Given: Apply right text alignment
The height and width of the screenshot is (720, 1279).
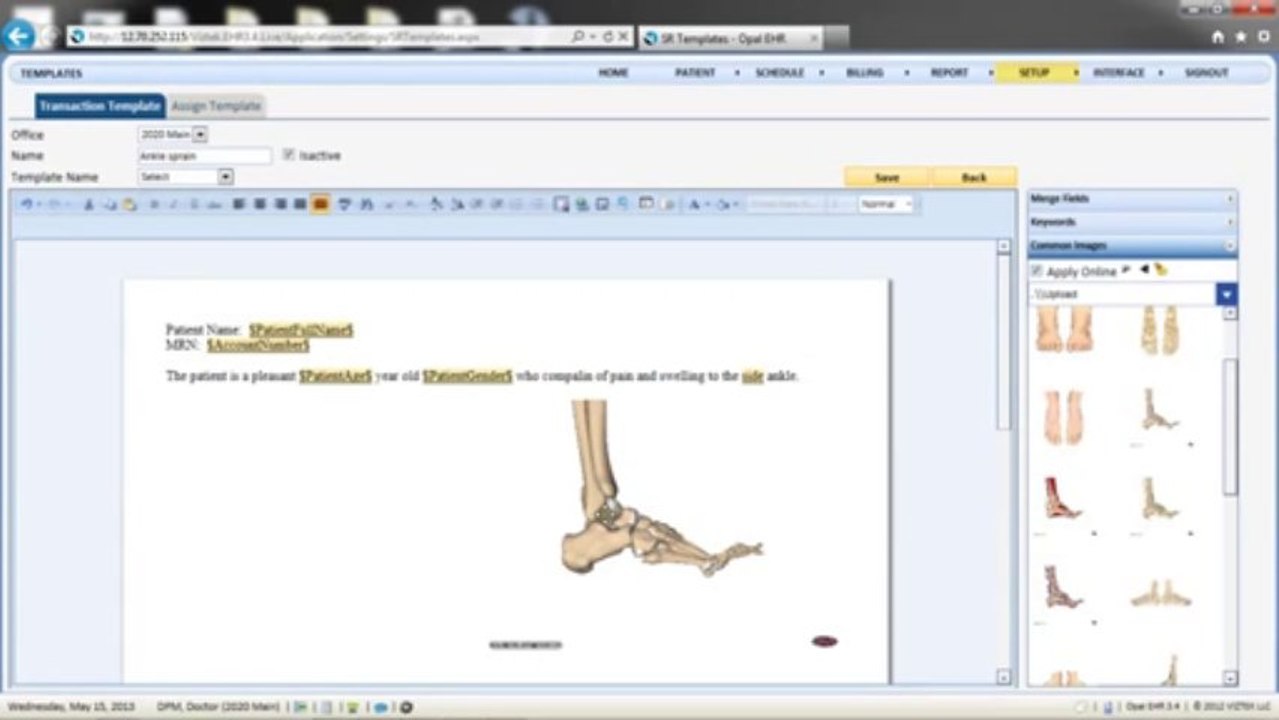Looking at the screenshot, I should coord(280,204).
